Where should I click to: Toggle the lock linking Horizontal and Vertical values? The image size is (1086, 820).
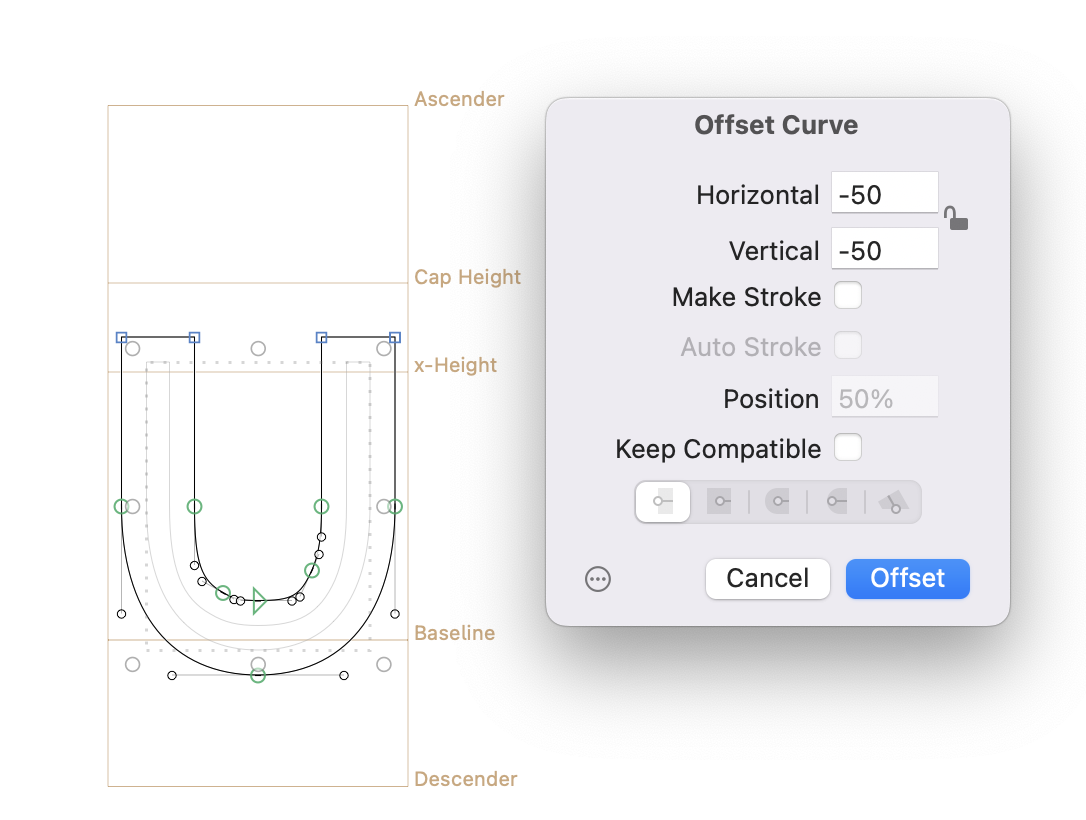click(957, 218)
